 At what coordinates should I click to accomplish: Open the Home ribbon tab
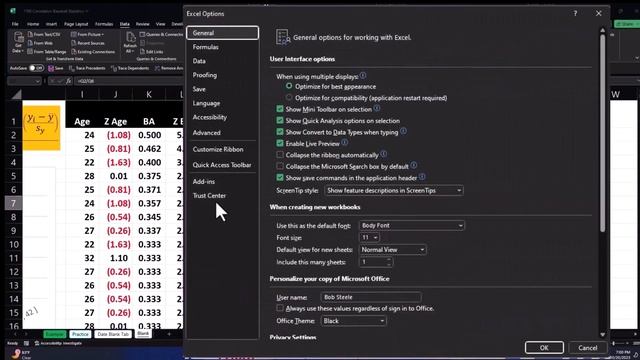click(33, 24)
